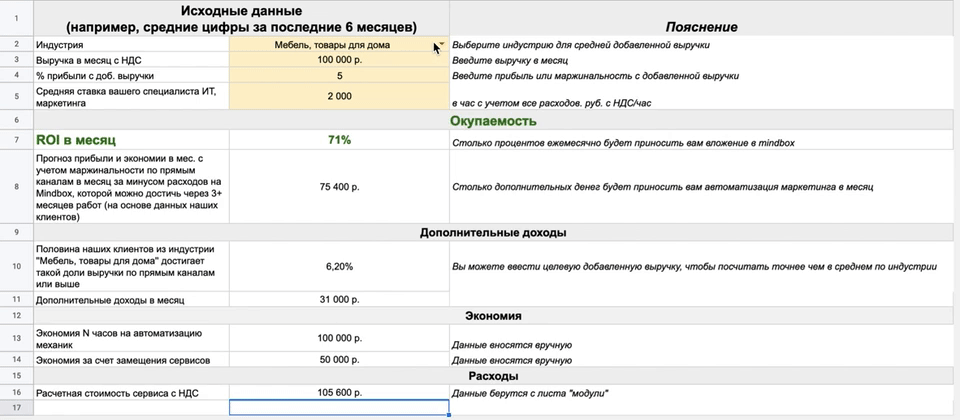Select 'Дополнительные доходы в месяц' label
This screenshot has width=960, height=420.
(132, 300)
